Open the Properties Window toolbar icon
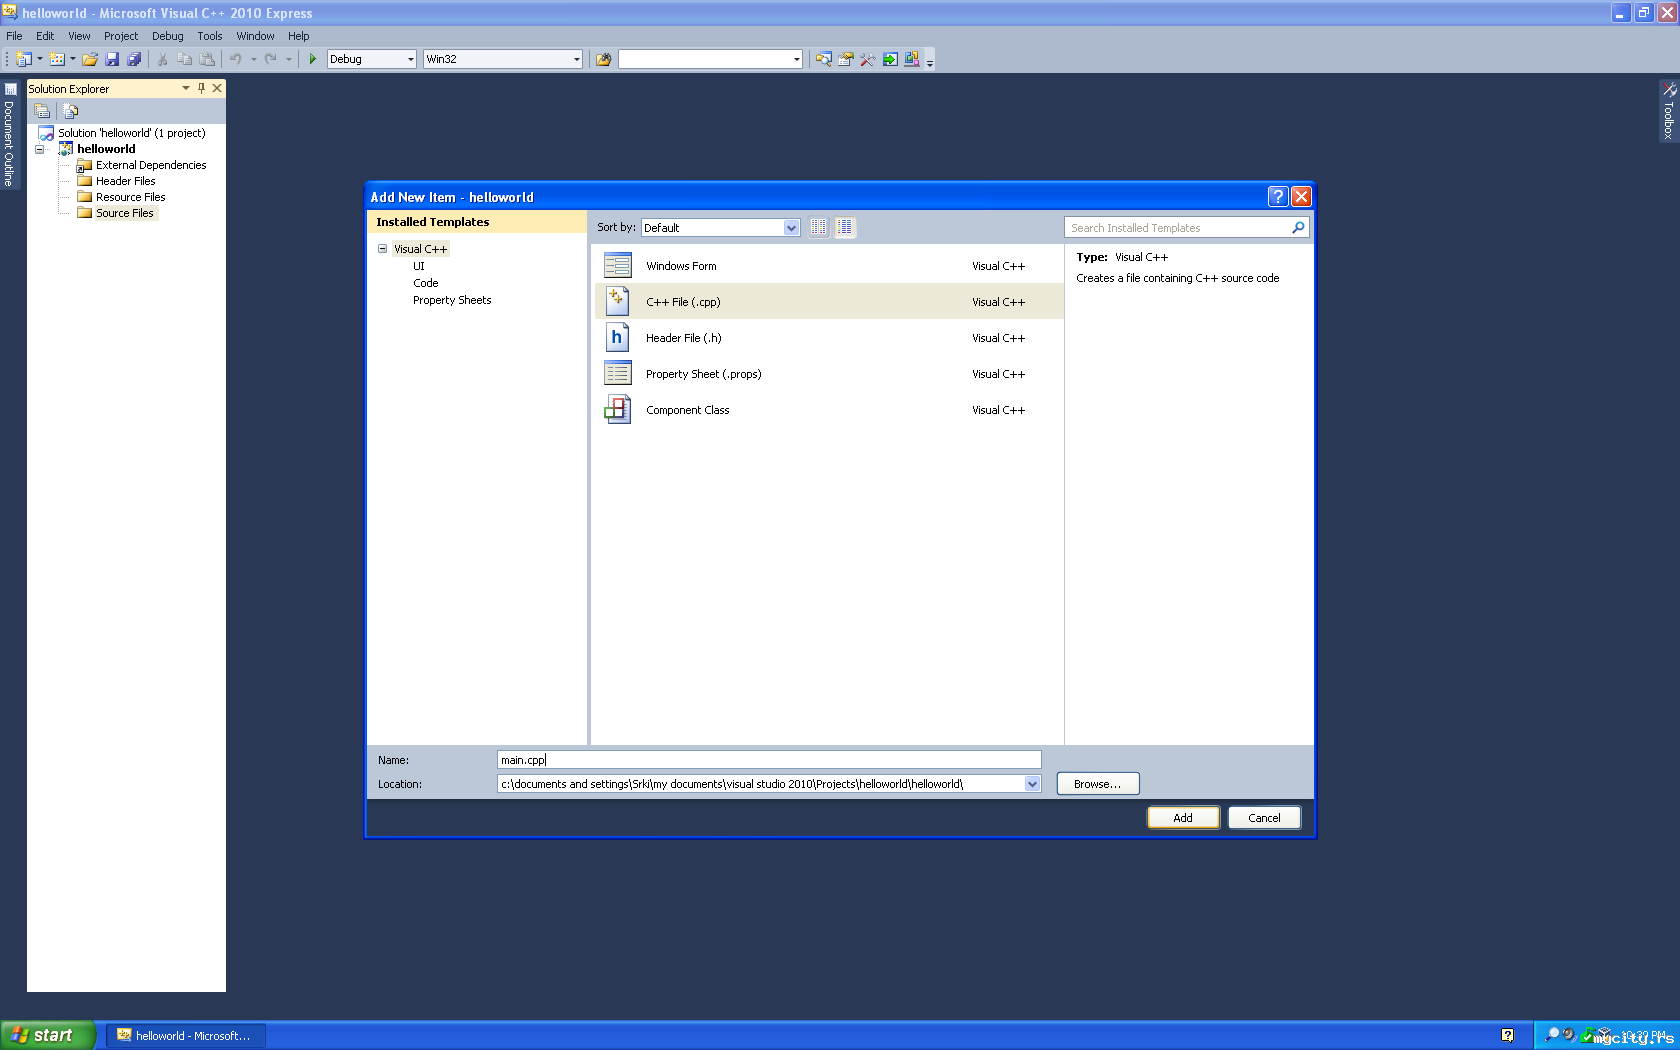This screenshot has height=1050, width=1680. click(x=845, y=59)
